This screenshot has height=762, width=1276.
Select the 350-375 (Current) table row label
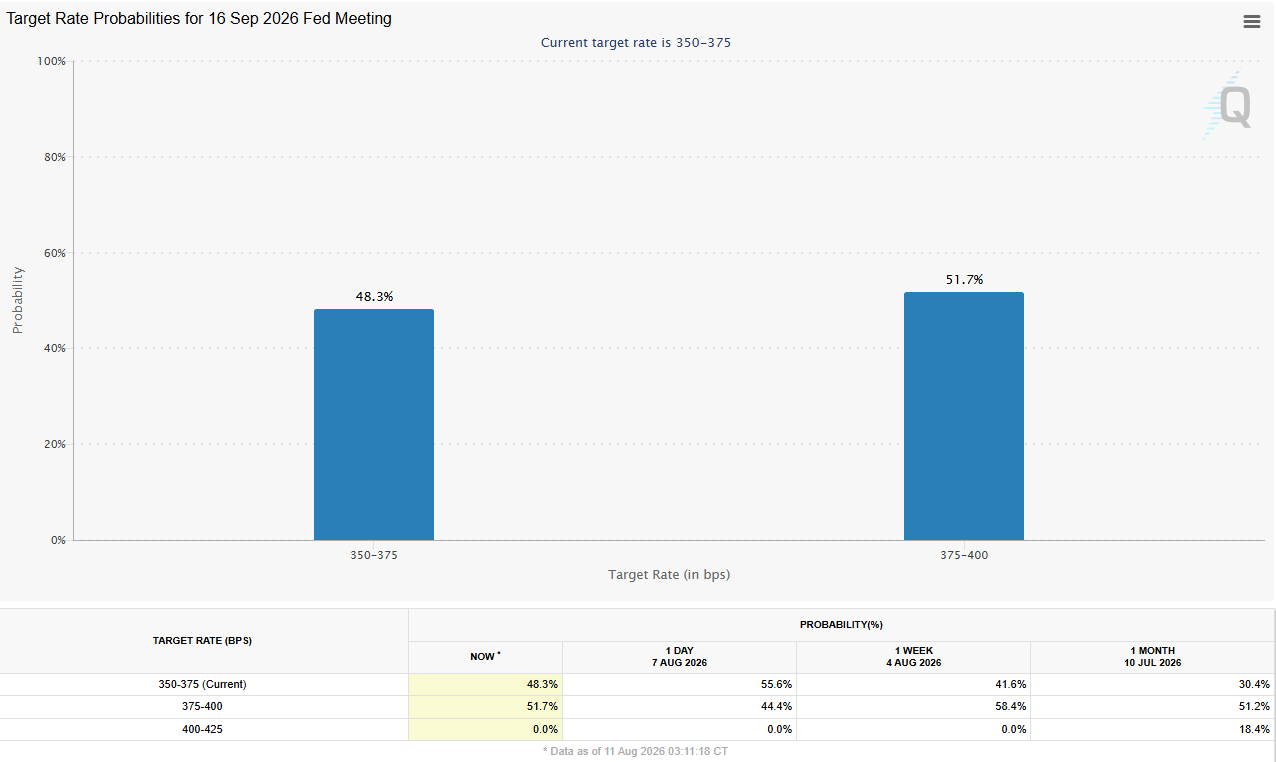tap(202, 684)
